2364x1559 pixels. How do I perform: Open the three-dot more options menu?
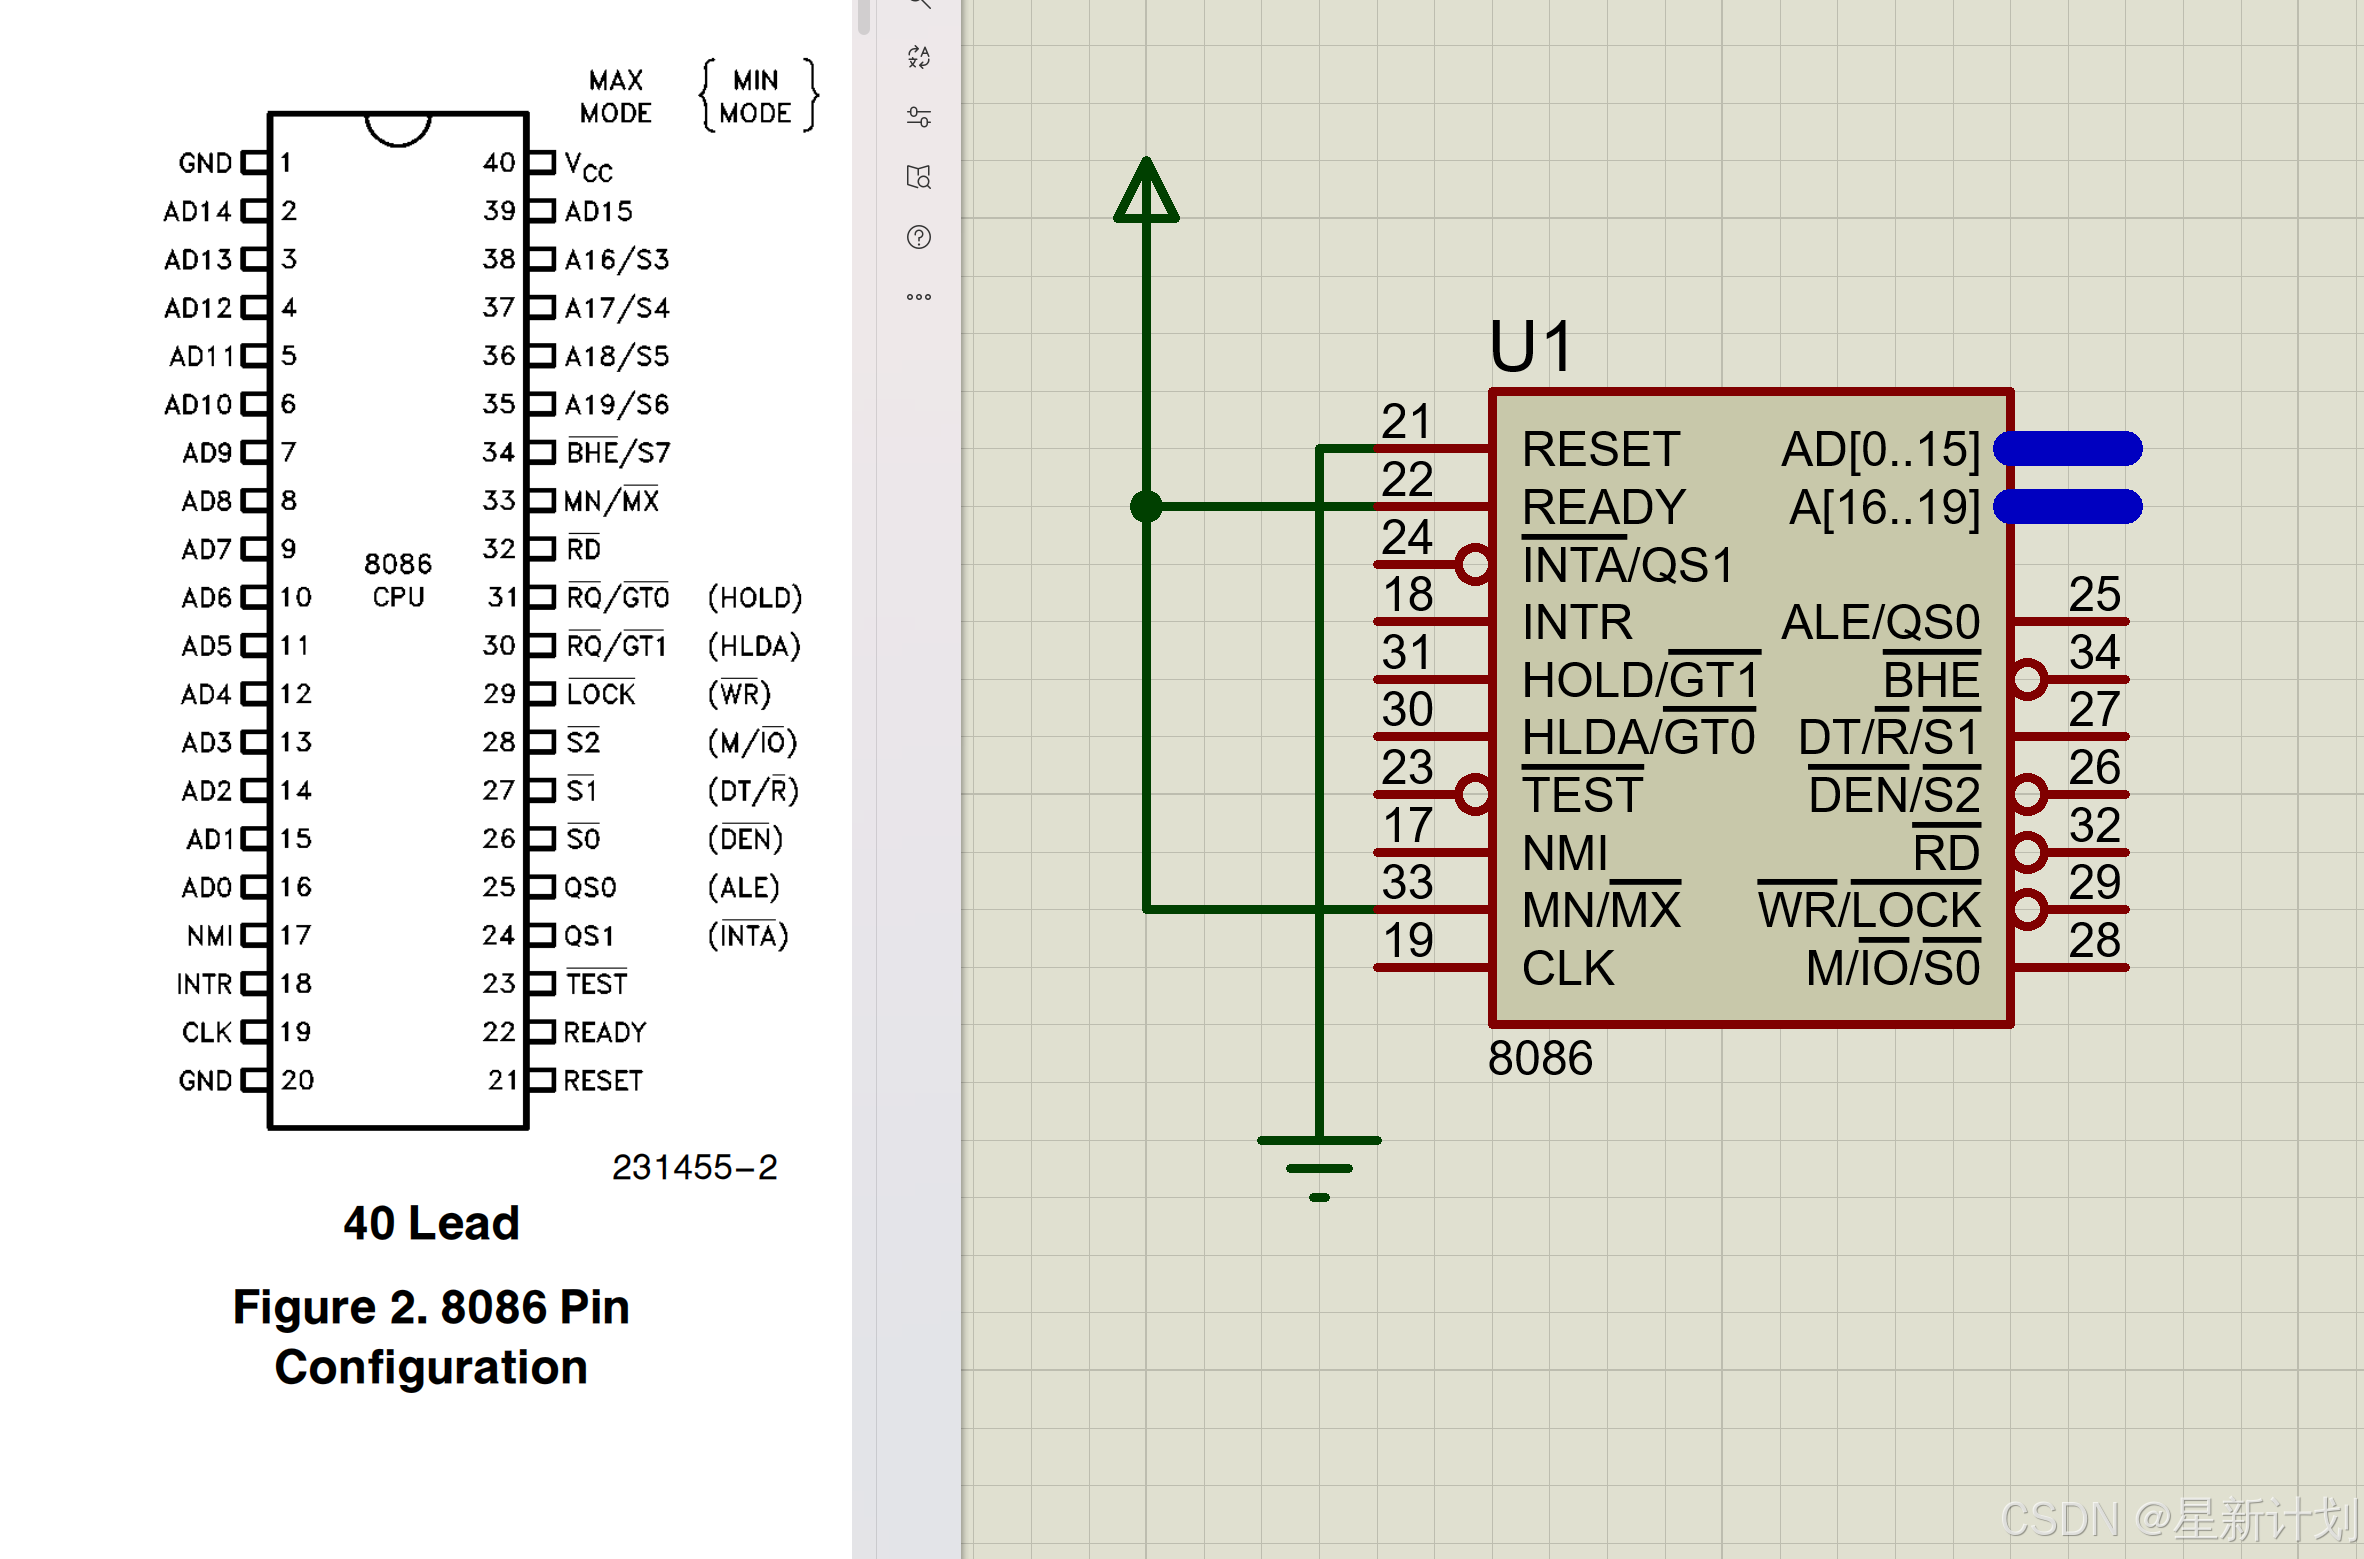pyautogui.click(x=919, y=297)
